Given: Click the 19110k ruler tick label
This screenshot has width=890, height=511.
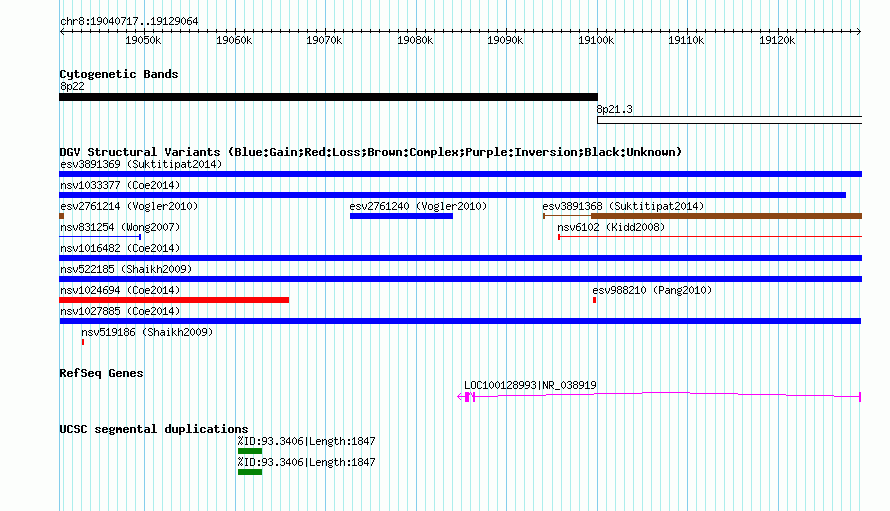Looking at the screenshot, I should pyautogui.click(x=686, y=40).
